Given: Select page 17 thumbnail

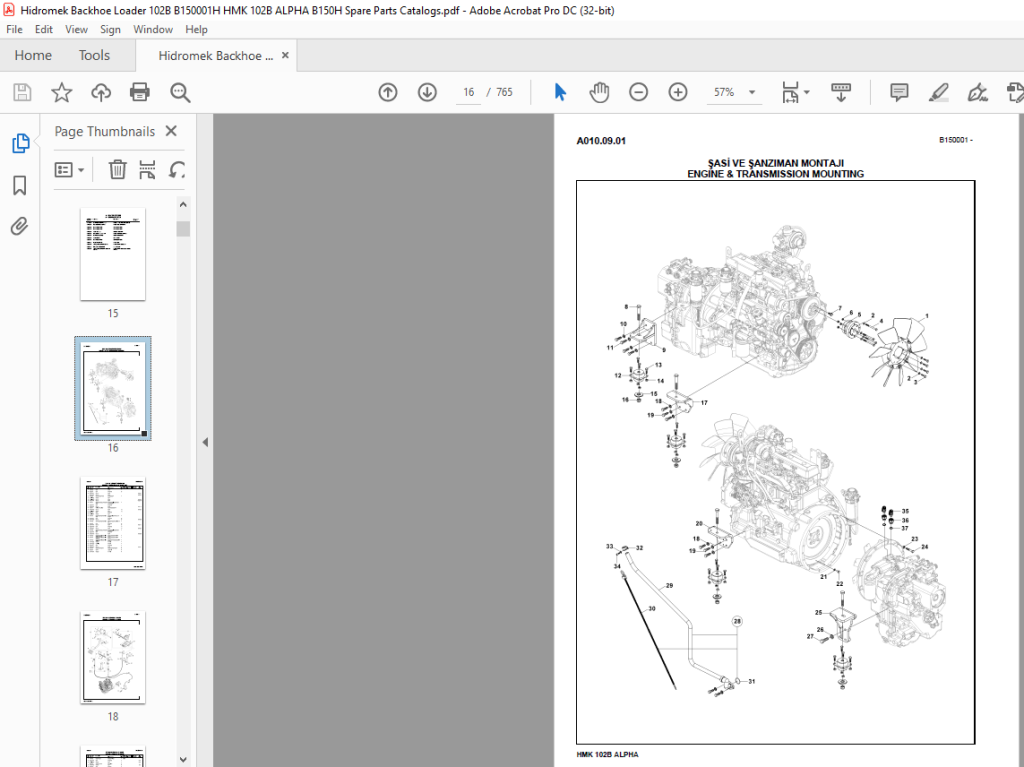Looking at the screenshot, I should [112, 523].
